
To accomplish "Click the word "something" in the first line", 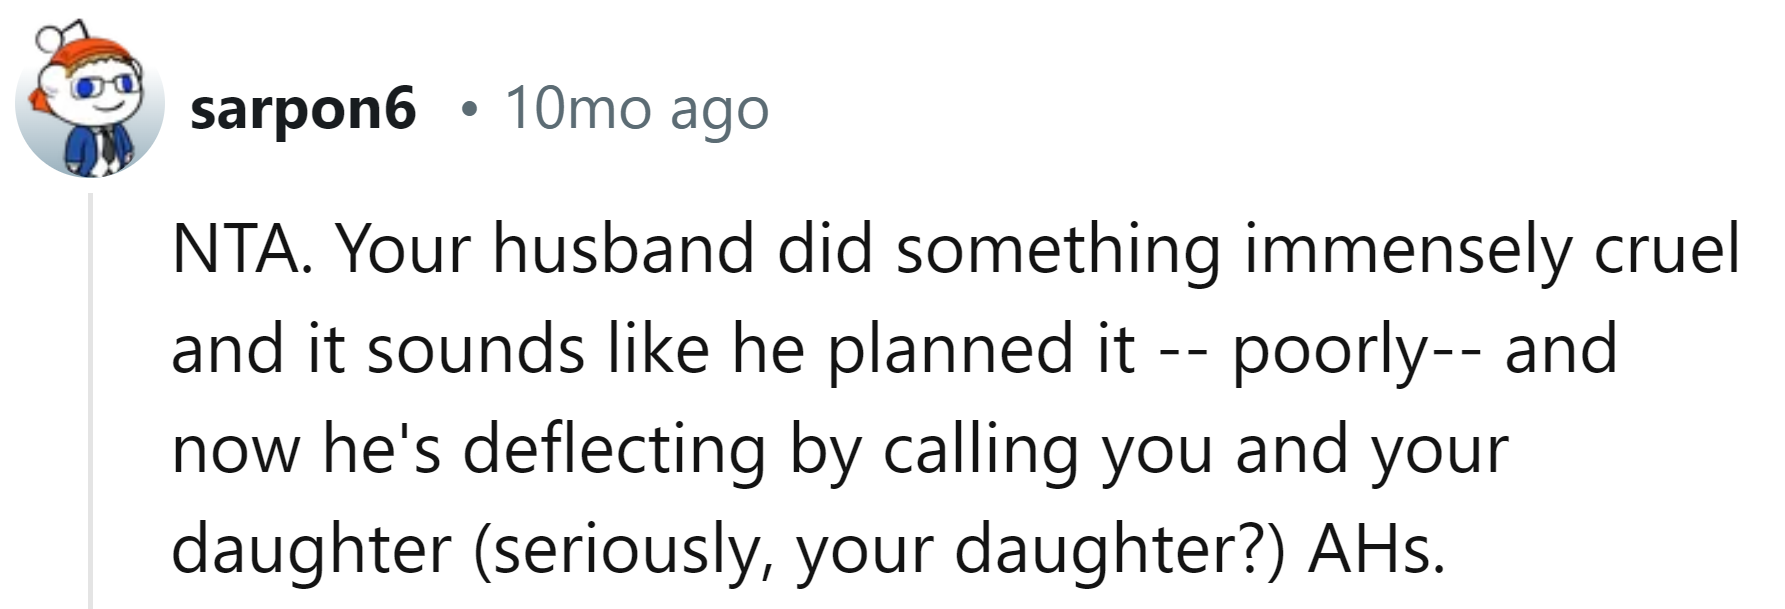I will [x=1058, y=249].
